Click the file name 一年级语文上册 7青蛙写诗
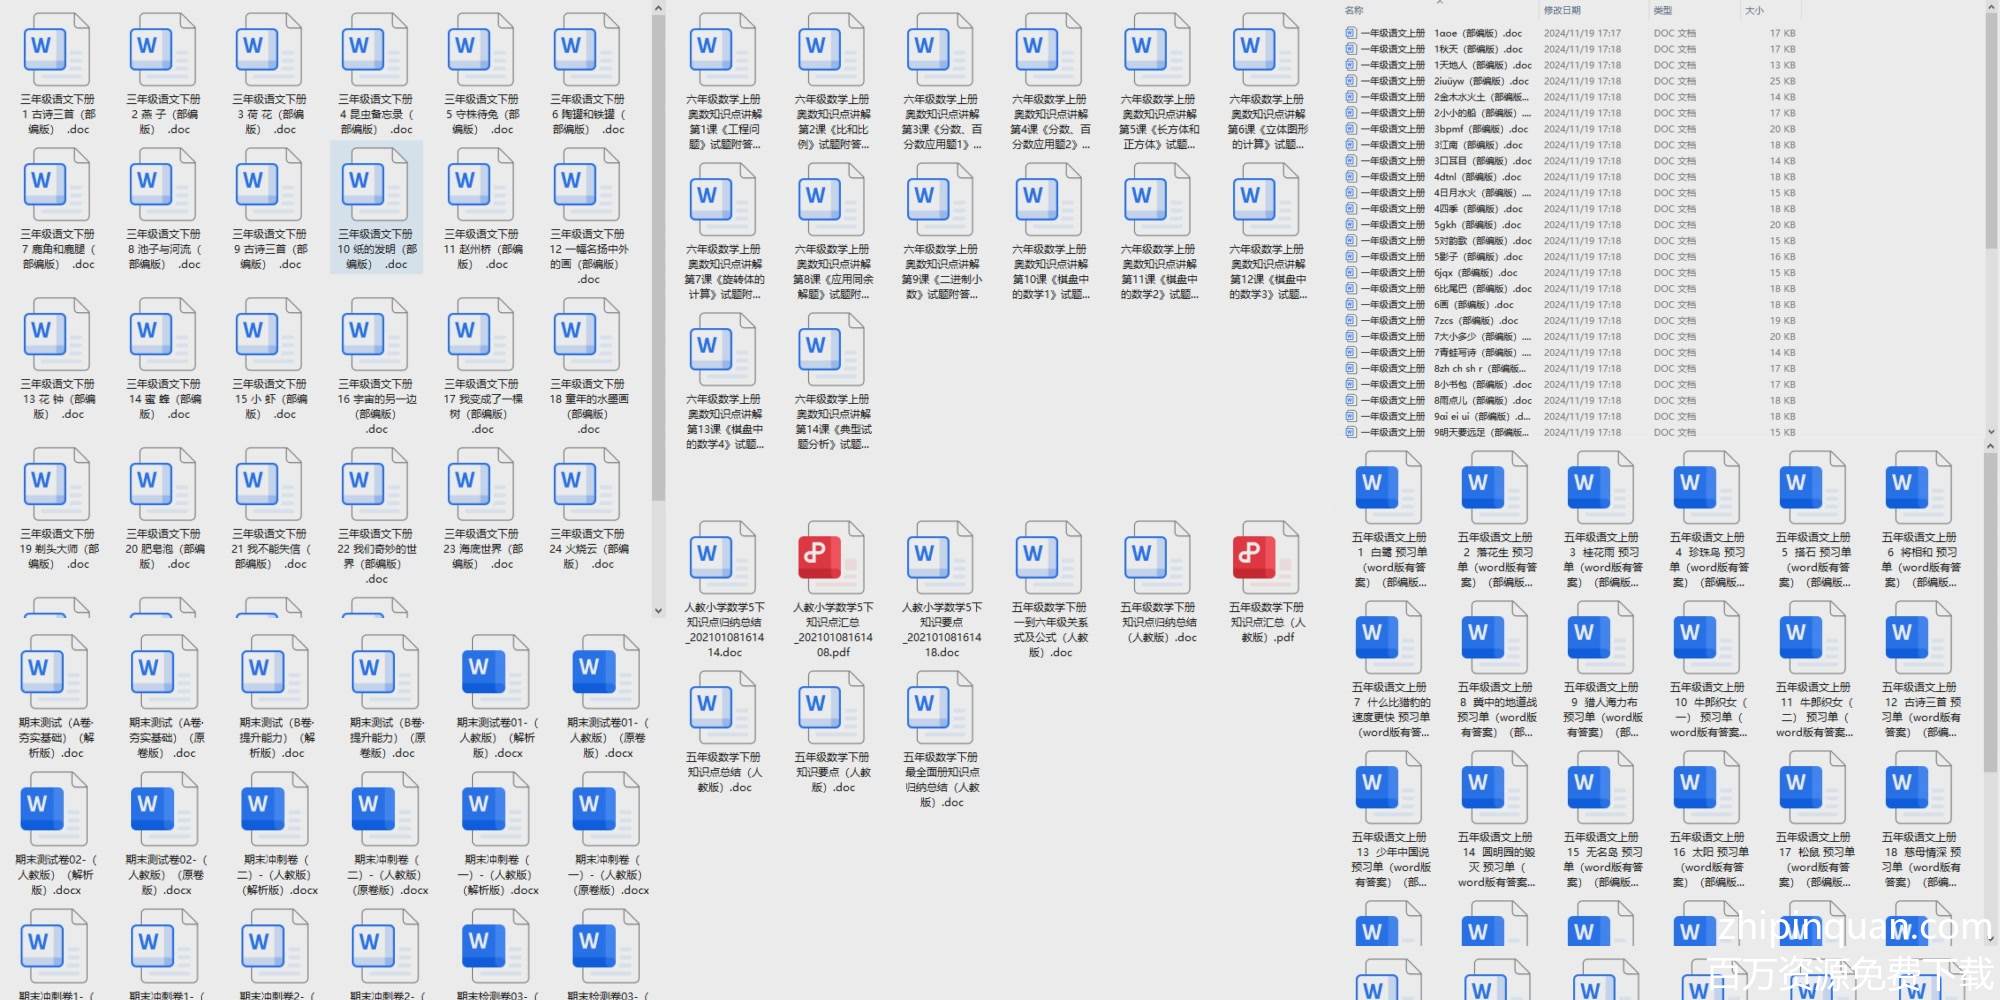Screen dimensions: 2000x1000 coord(1445,353)
